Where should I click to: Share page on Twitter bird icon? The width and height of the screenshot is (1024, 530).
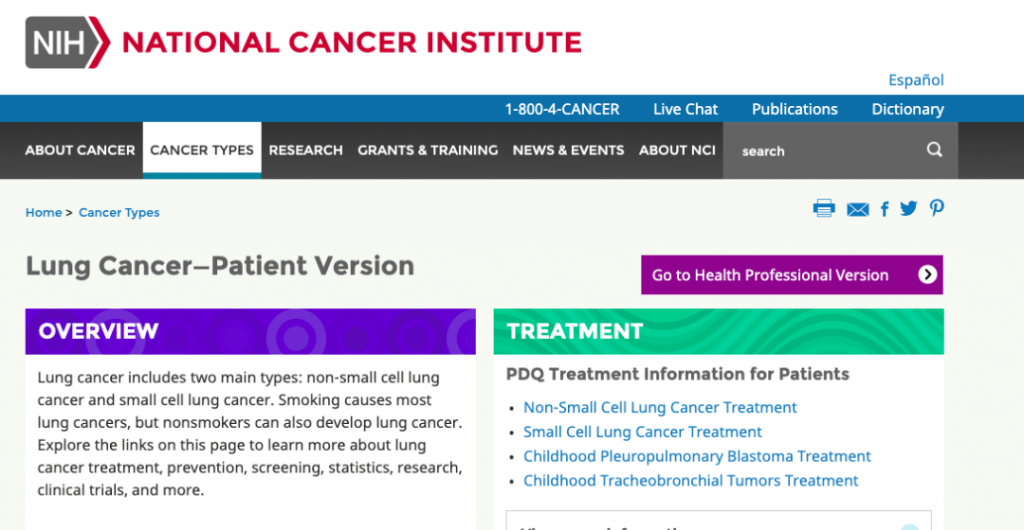[908, 208]
